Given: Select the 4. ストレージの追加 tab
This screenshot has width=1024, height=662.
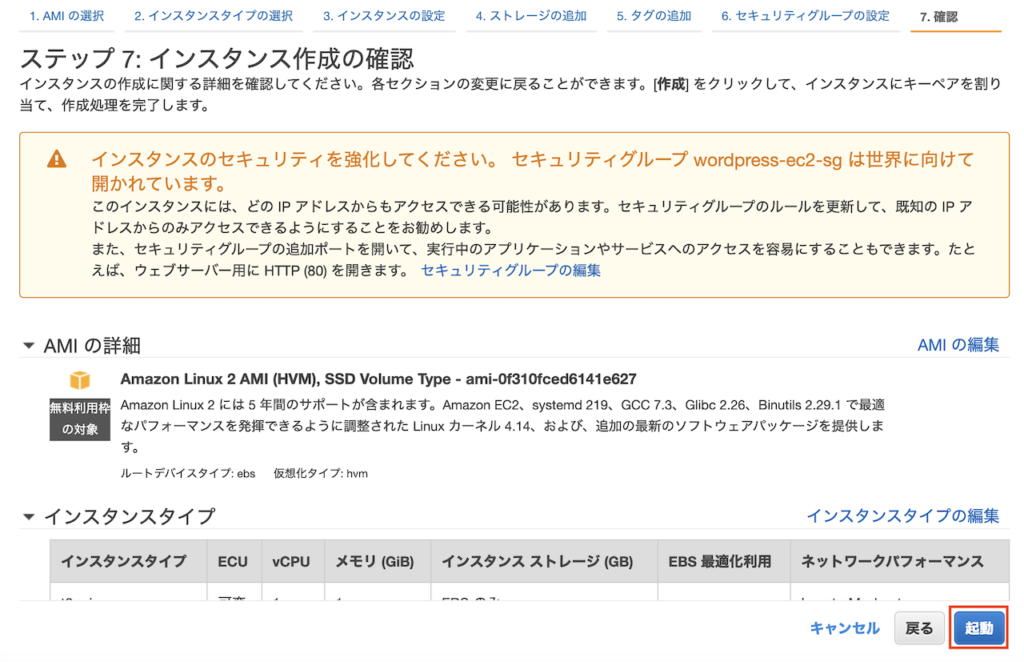Looking at the screenshot, I should (x=531, y=17).
